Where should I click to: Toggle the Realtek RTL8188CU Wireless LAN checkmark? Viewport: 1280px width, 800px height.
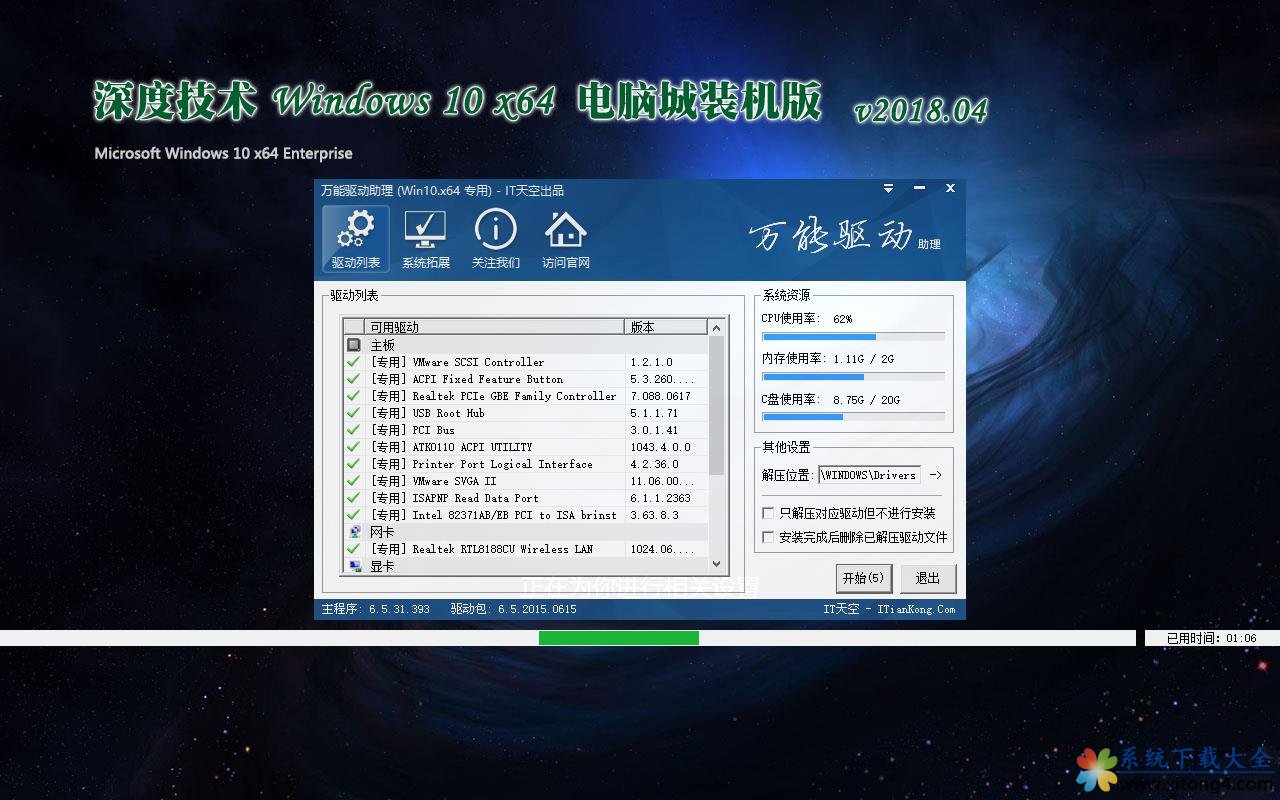[x=353, y=549]
